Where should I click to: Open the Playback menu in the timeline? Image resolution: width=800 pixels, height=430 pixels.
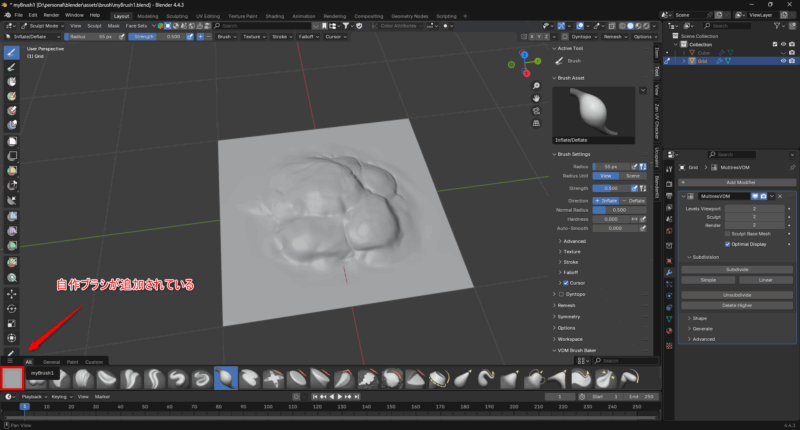pos(32,396)
